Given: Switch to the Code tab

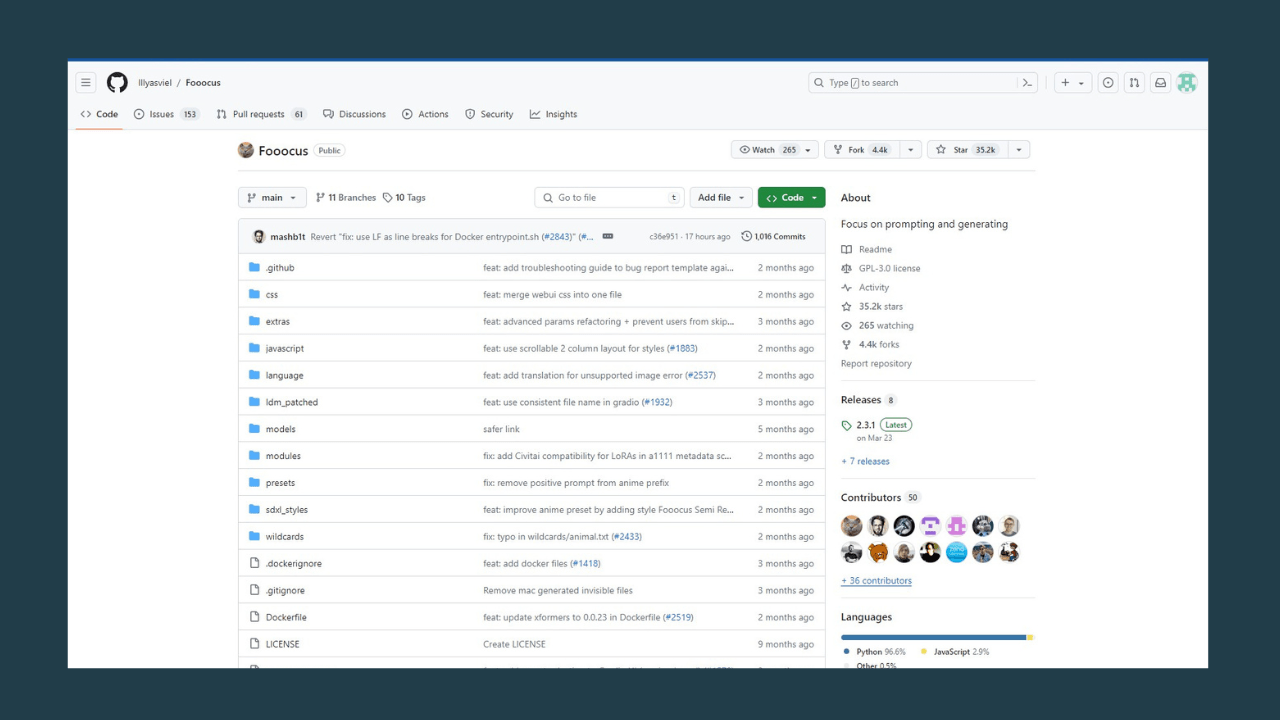Looking at the screenshot, I should 99,114.
